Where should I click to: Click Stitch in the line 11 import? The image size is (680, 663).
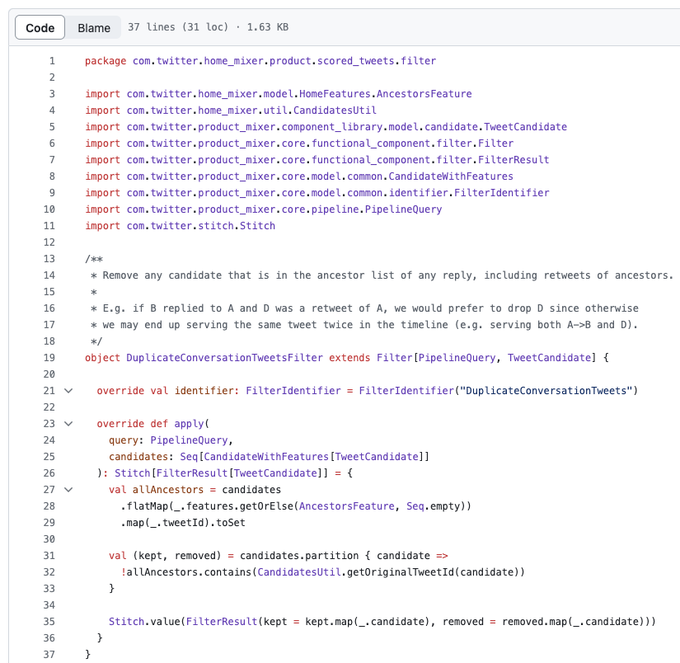258,225
